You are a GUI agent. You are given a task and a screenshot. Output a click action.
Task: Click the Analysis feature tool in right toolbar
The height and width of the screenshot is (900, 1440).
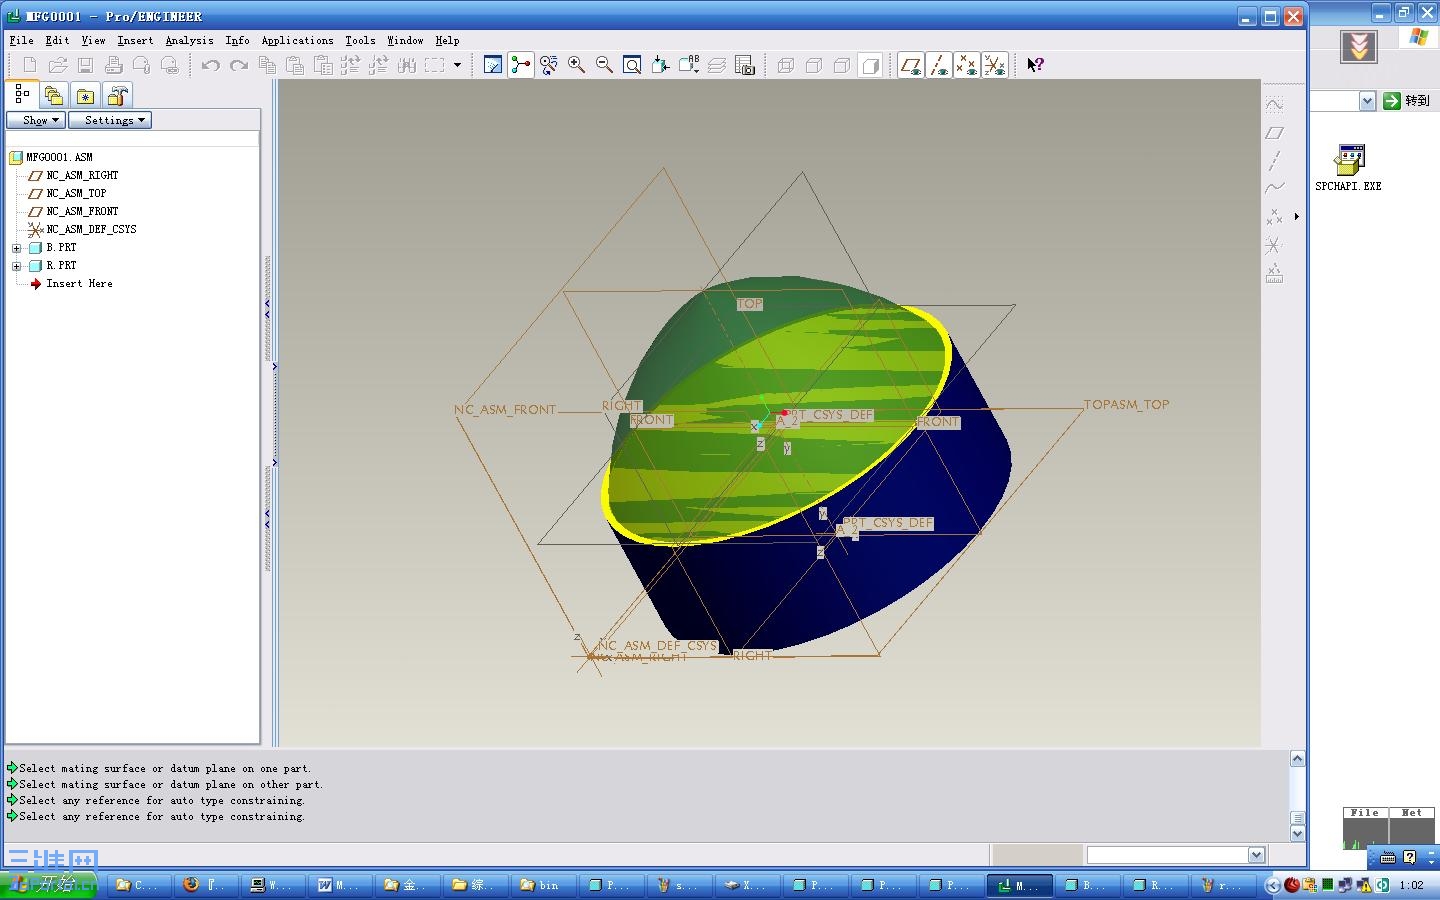1274,272
